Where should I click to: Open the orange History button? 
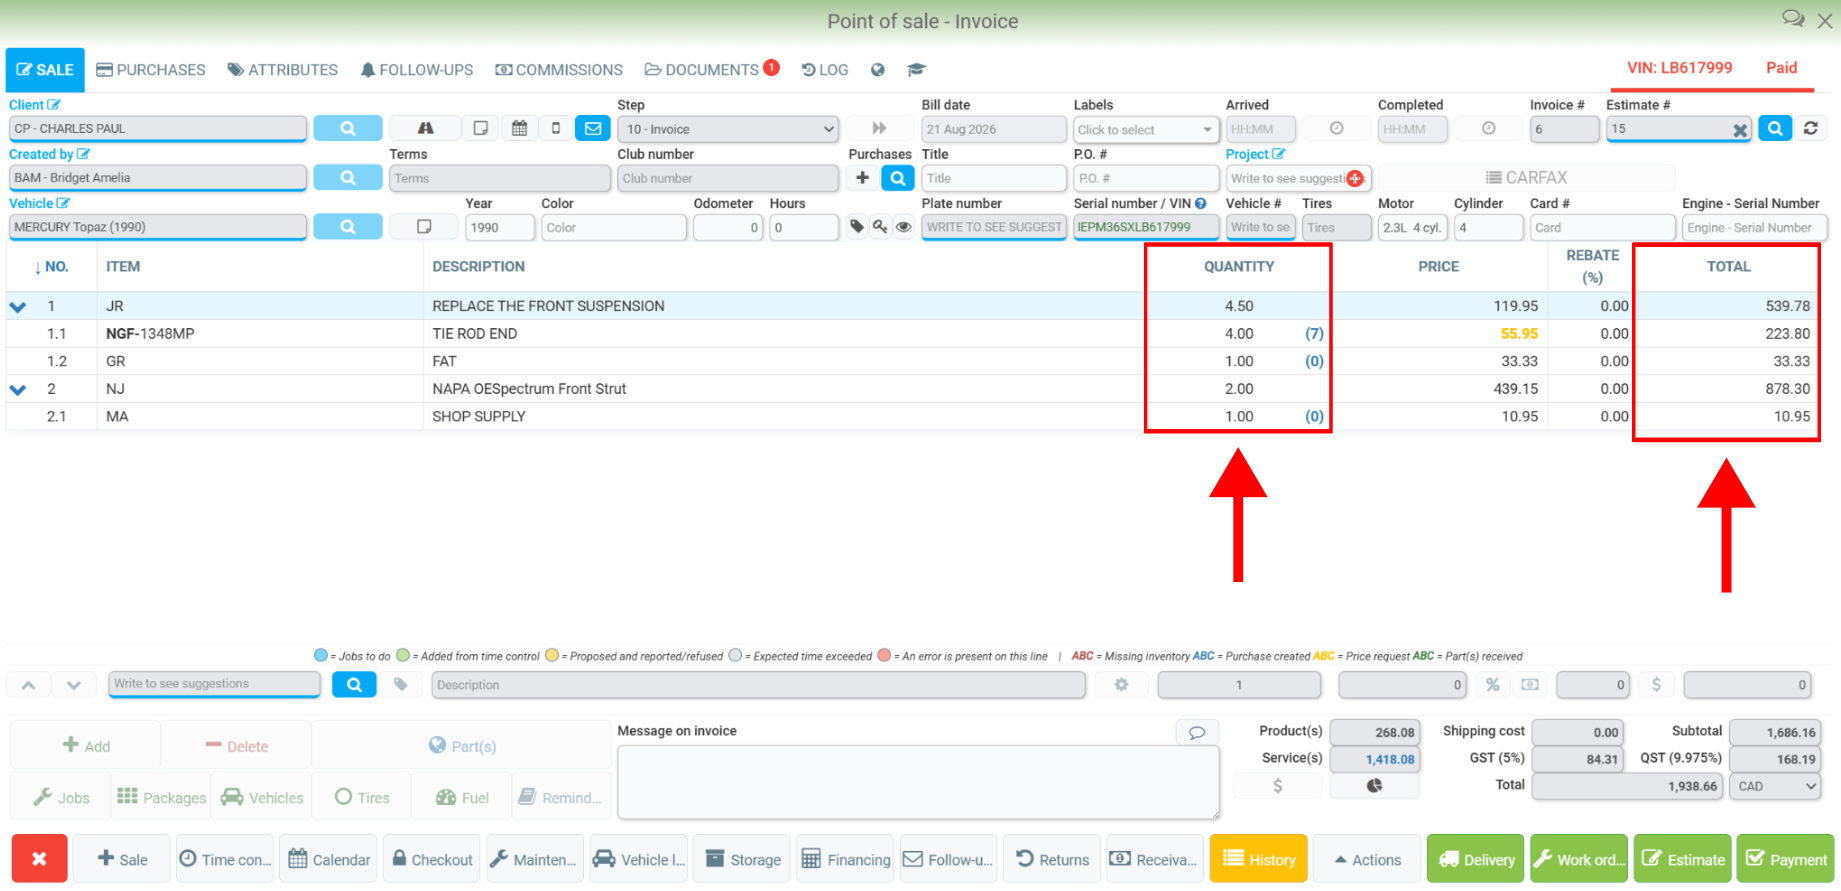(1259, 859)
